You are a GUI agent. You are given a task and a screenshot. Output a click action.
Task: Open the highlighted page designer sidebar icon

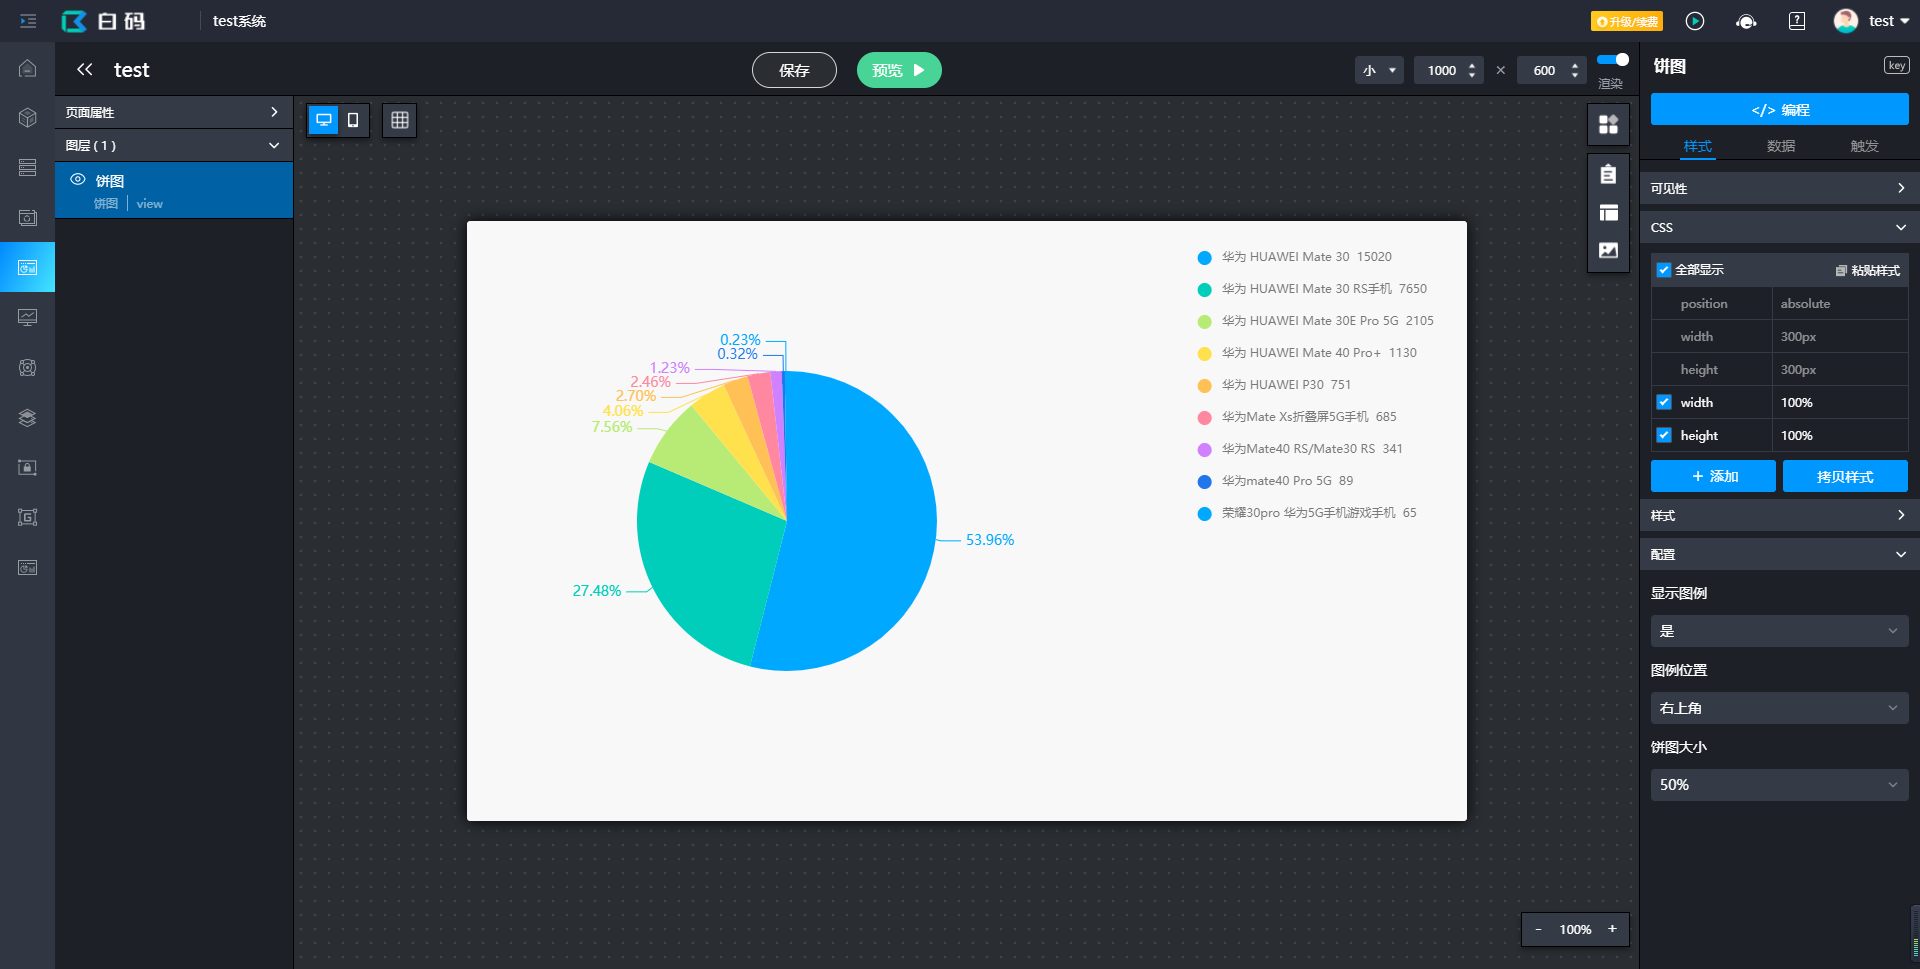(28, 268)
